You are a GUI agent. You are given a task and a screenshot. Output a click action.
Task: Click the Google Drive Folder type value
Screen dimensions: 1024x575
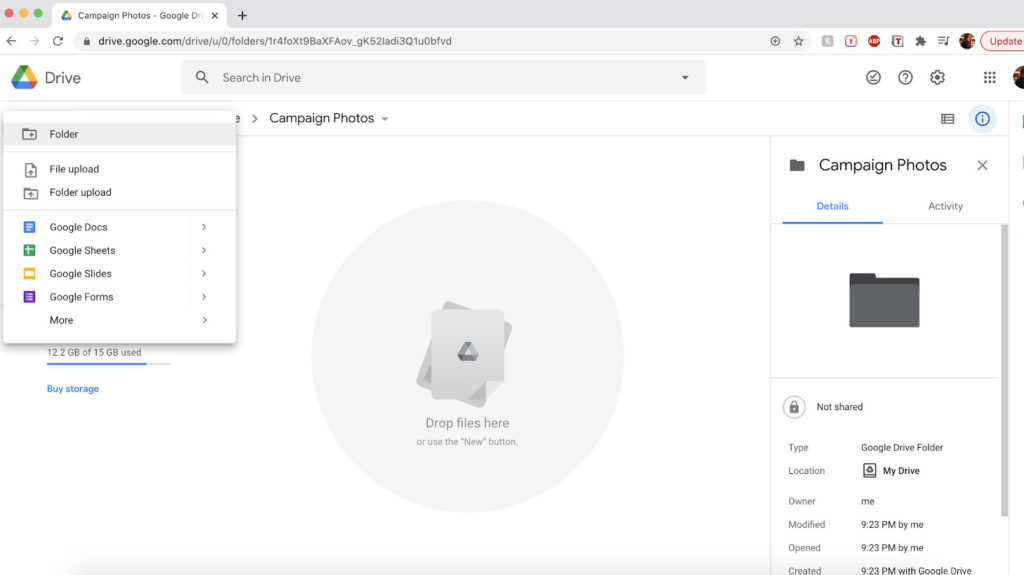pyautogui.click(x=902, y=448)
